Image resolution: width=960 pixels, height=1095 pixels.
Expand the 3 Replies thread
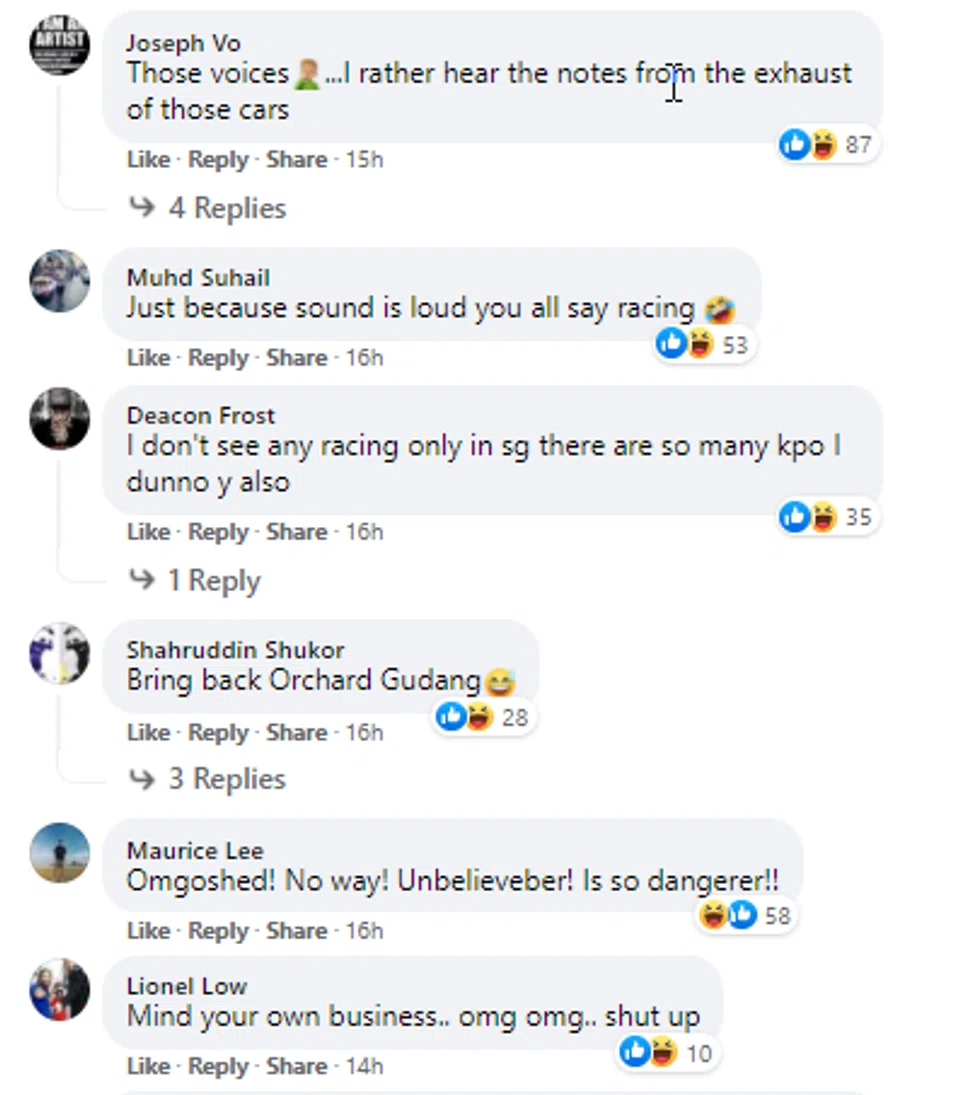pos(226,779)
